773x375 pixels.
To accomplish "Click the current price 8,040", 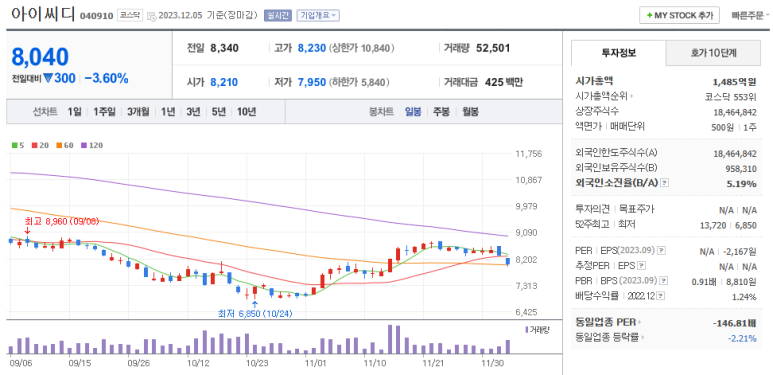I will point(40,57).
